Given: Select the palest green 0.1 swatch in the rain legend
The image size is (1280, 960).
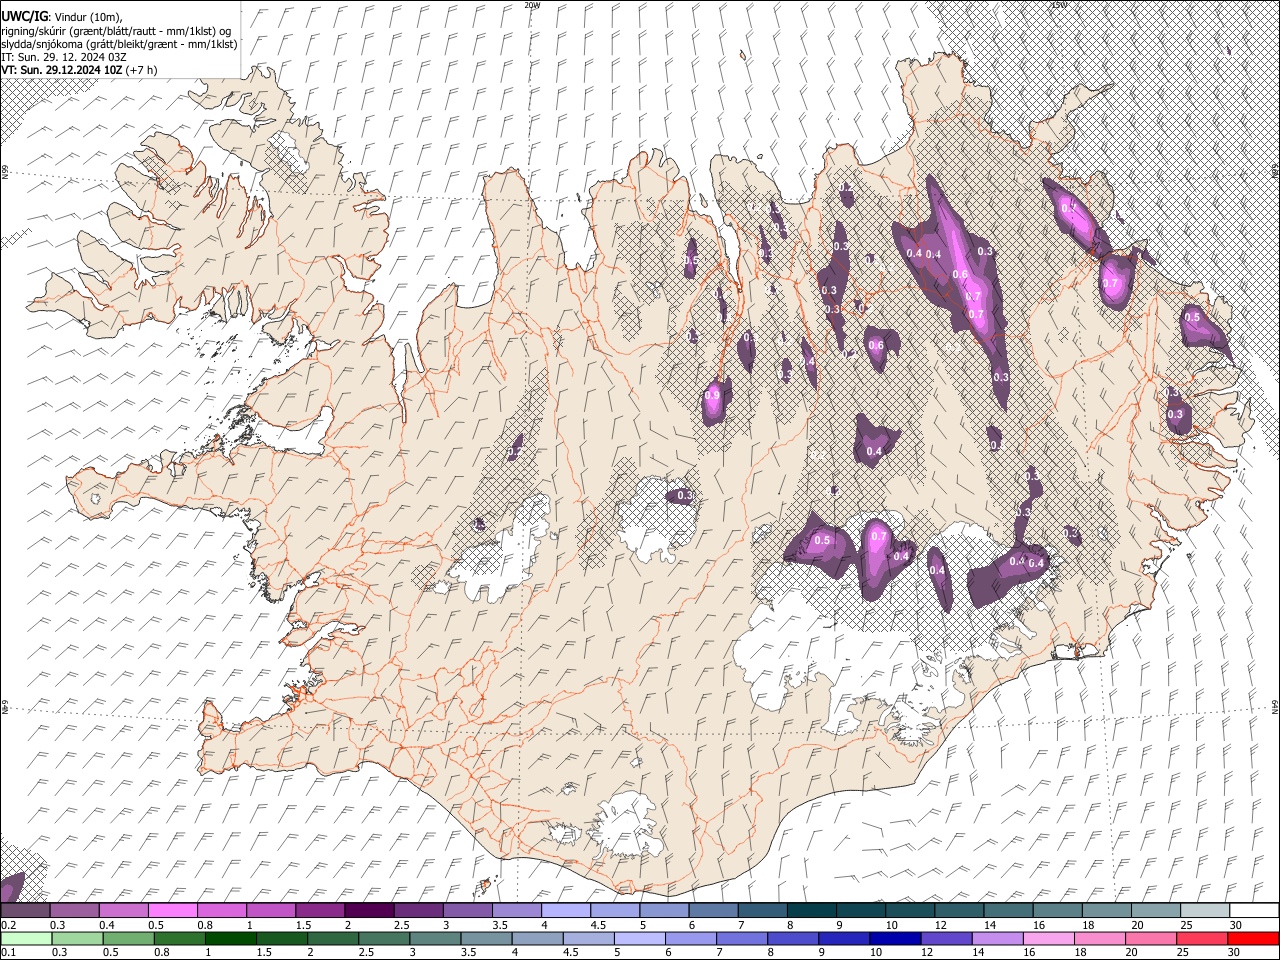Looking at the screenshot, I should (26, 938).
